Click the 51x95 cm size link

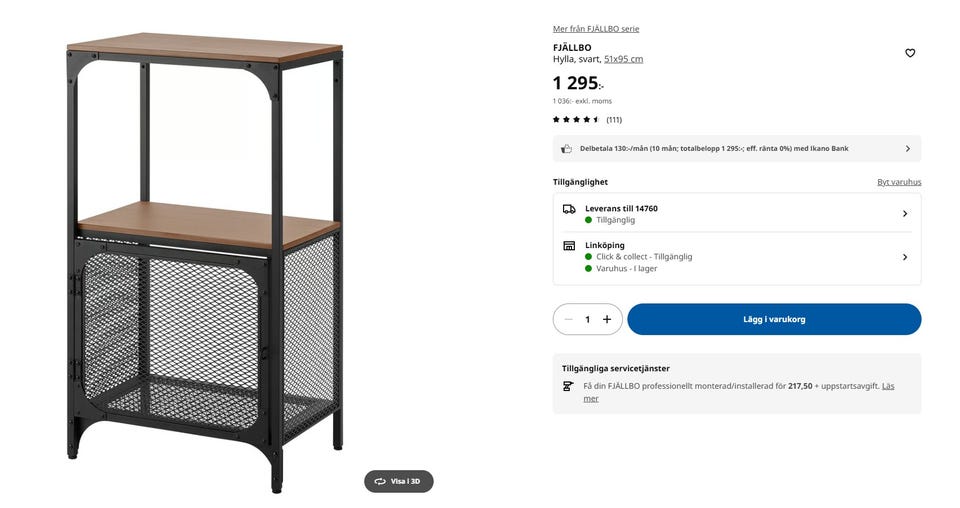point(623,59)
